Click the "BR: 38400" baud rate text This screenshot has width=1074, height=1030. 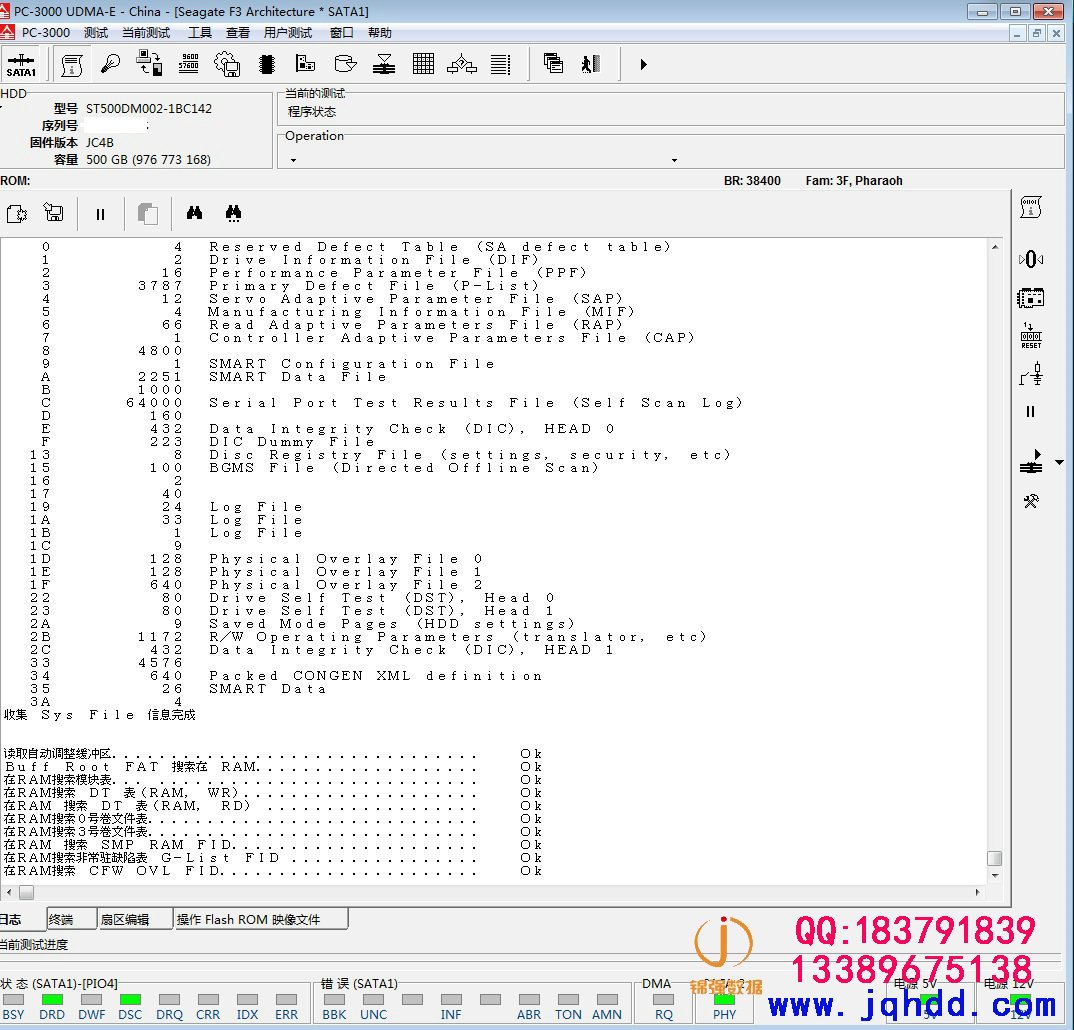pos(752,181)
